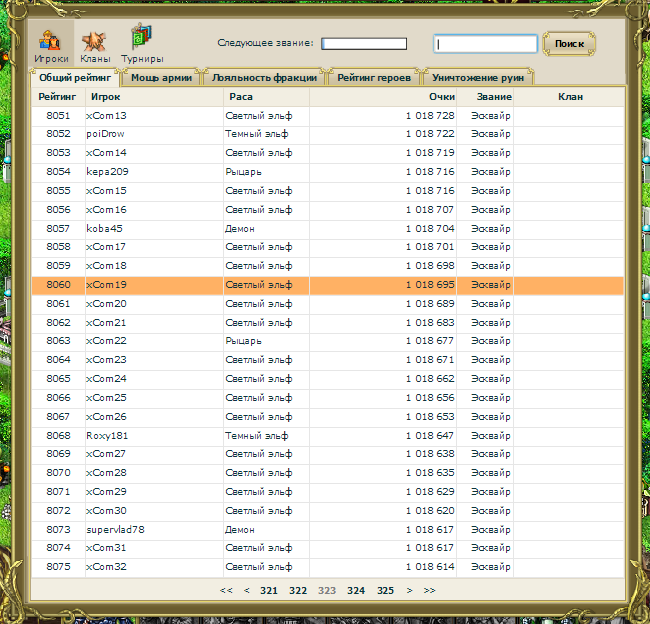Screen dimensions: 650x624
Task: Open player xCom19 in highlighted row
Action: point(107,285)
